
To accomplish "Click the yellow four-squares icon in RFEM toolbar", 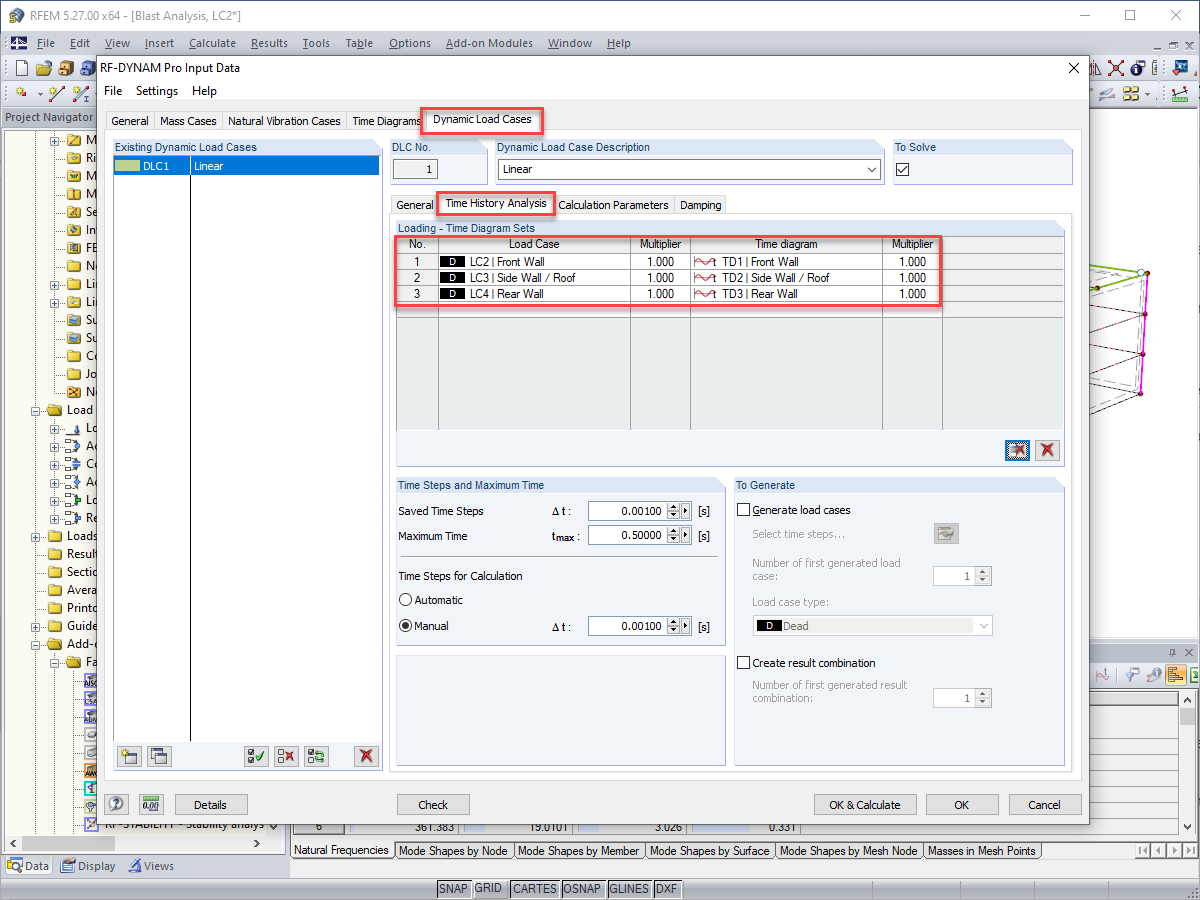I will tap(1131, 93).
